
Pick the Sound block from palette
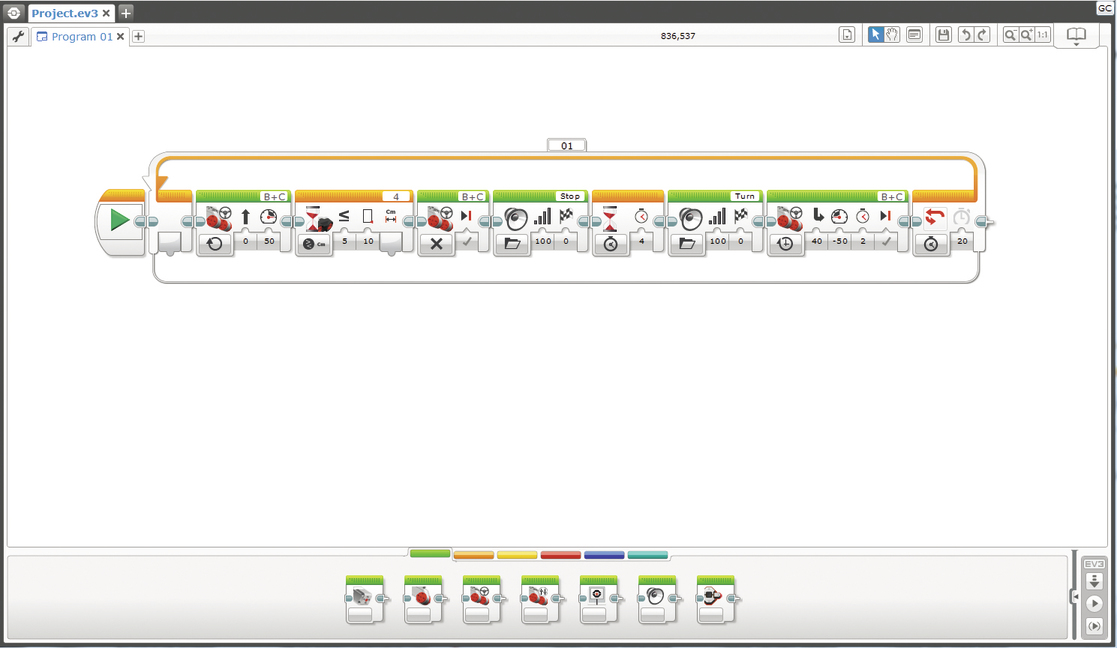pos(656,598)
